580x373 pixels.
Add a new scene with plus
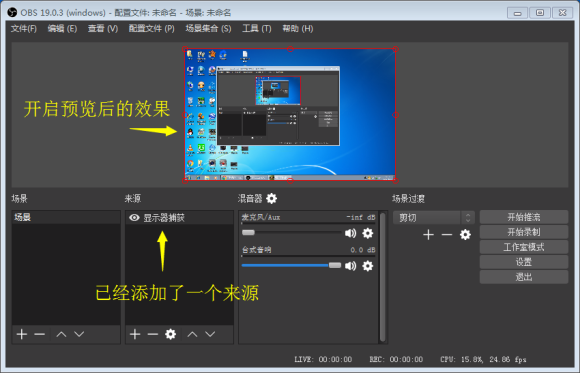[x=22, y=334]
